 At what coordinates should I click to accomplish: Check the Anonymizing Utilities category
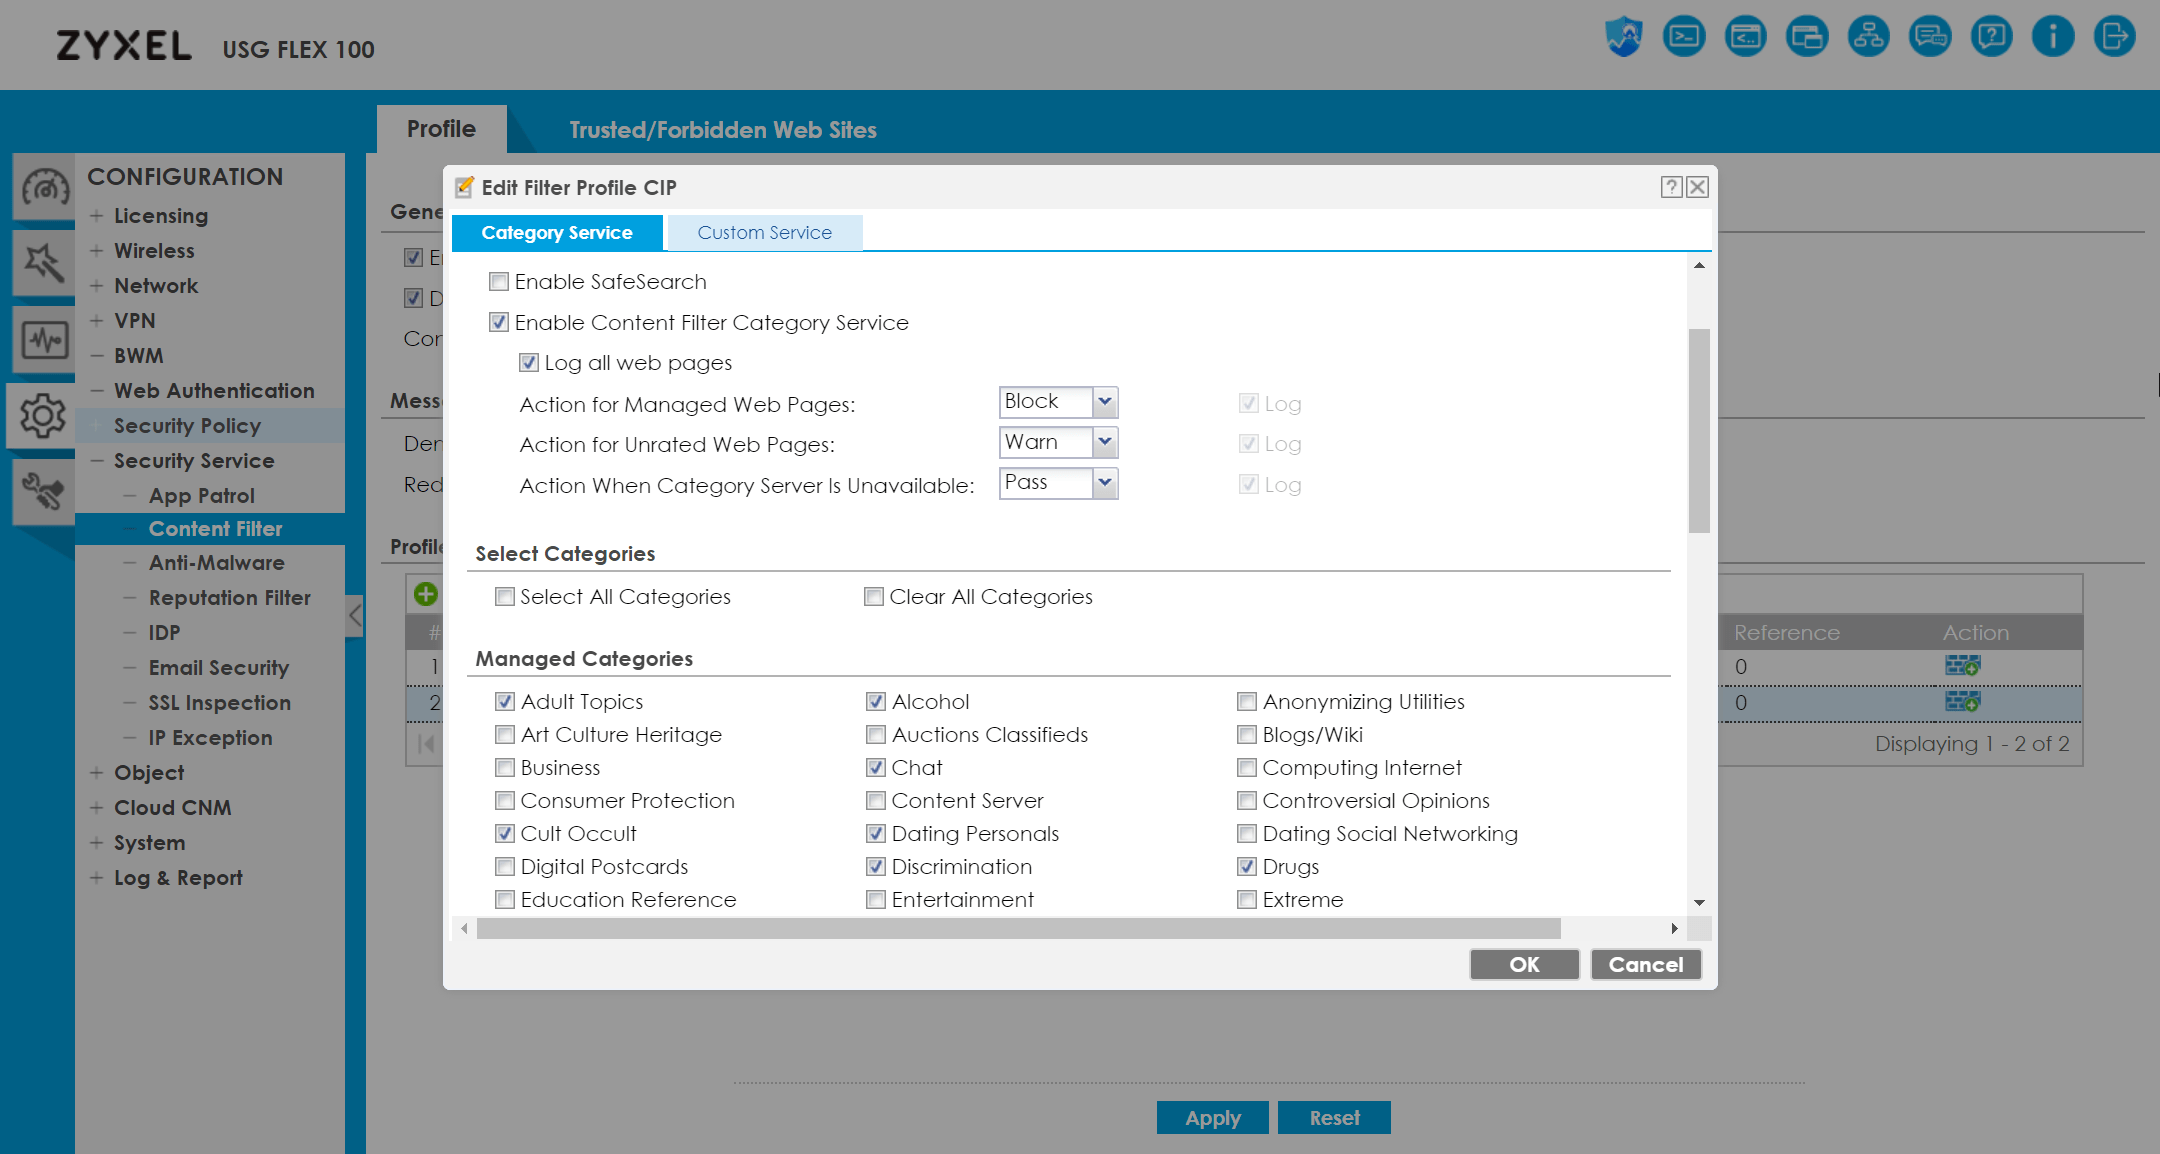1247,702
